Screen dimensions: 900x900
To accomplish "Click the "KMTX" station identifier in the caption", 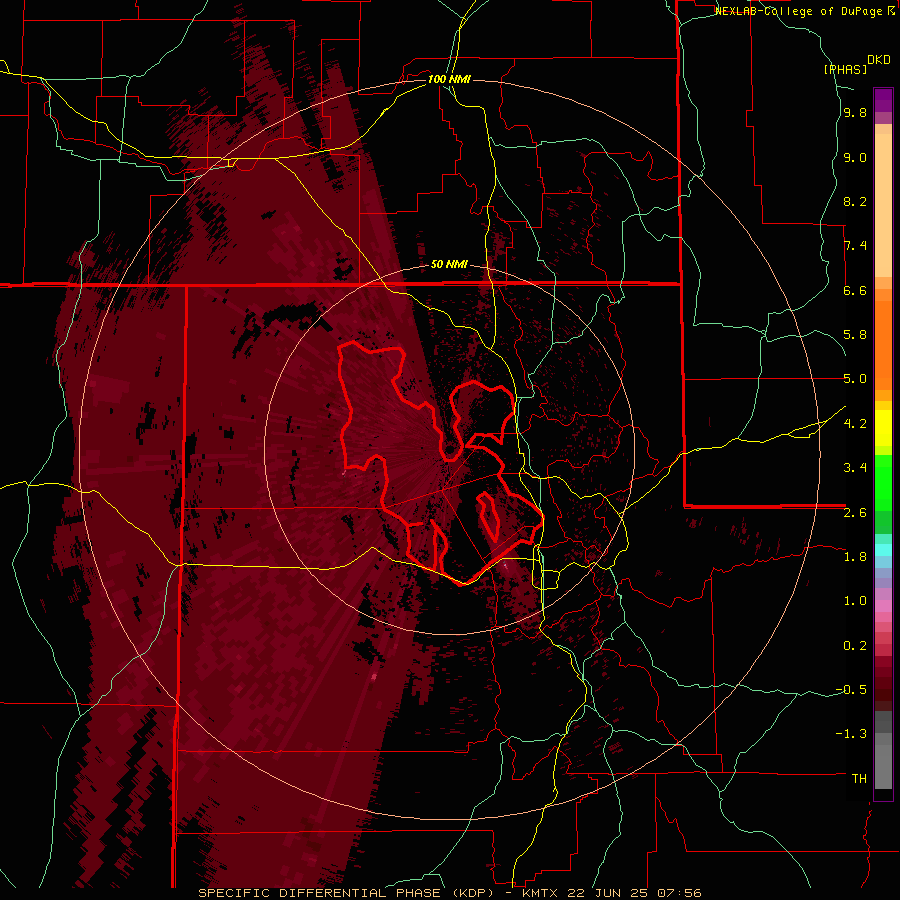I will (x=541, y=893).
